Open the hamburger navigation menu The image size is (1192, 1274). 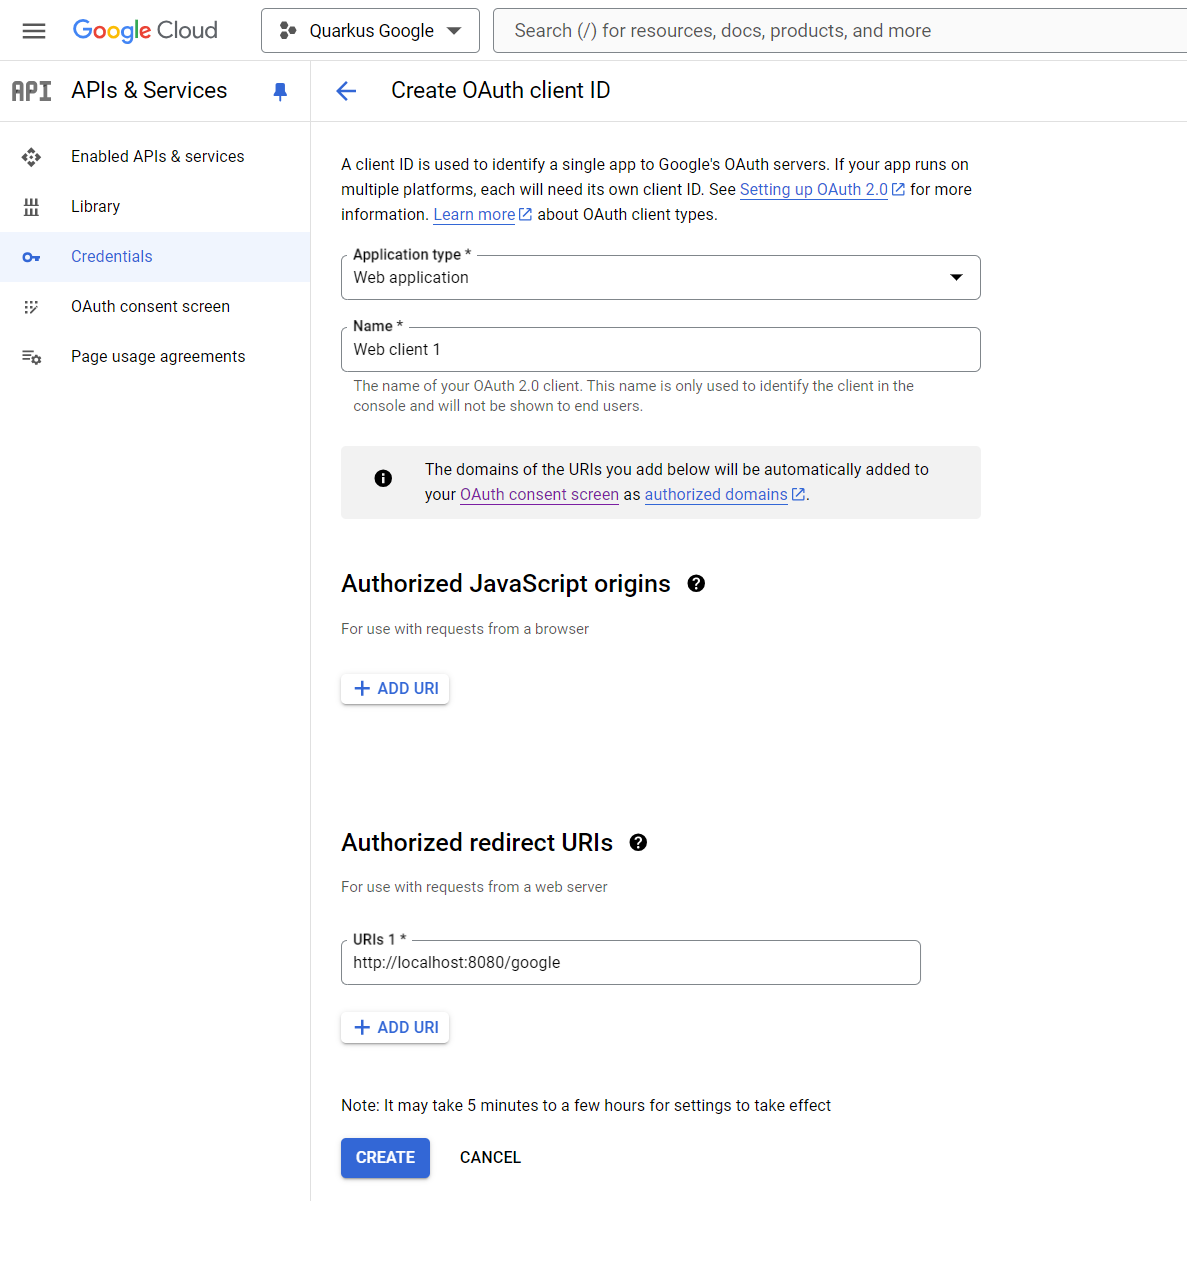click(x=34, y=31)
